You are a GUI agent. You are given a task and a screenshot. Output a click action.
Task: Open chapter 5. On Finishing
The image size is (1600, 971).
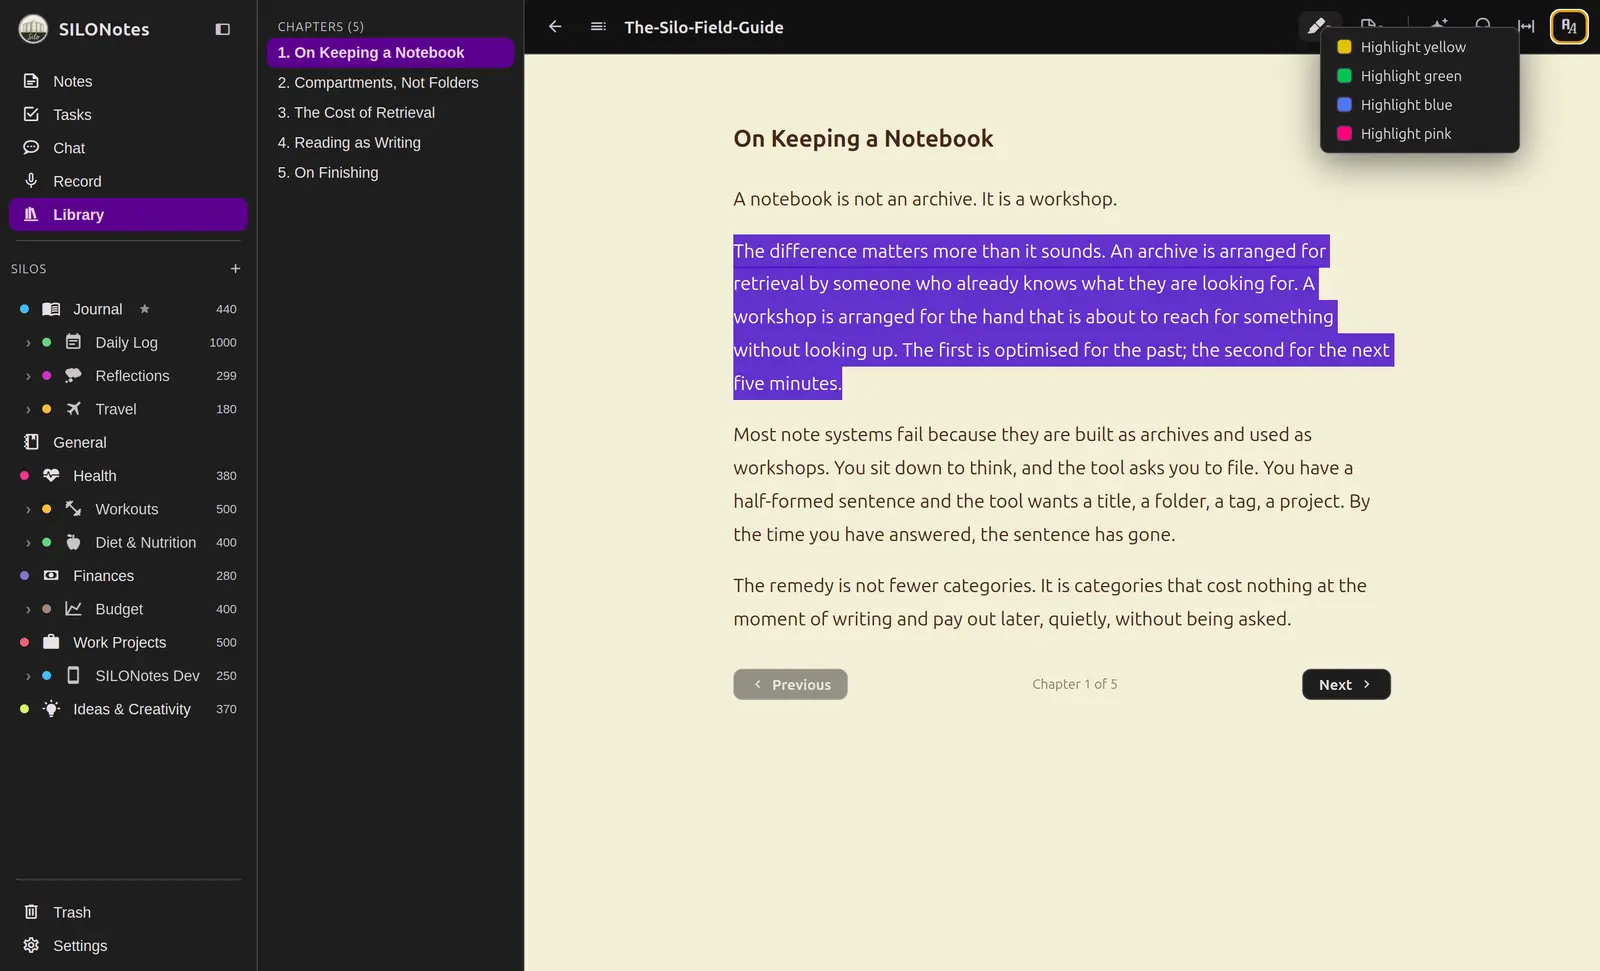[x=390, y=173]
